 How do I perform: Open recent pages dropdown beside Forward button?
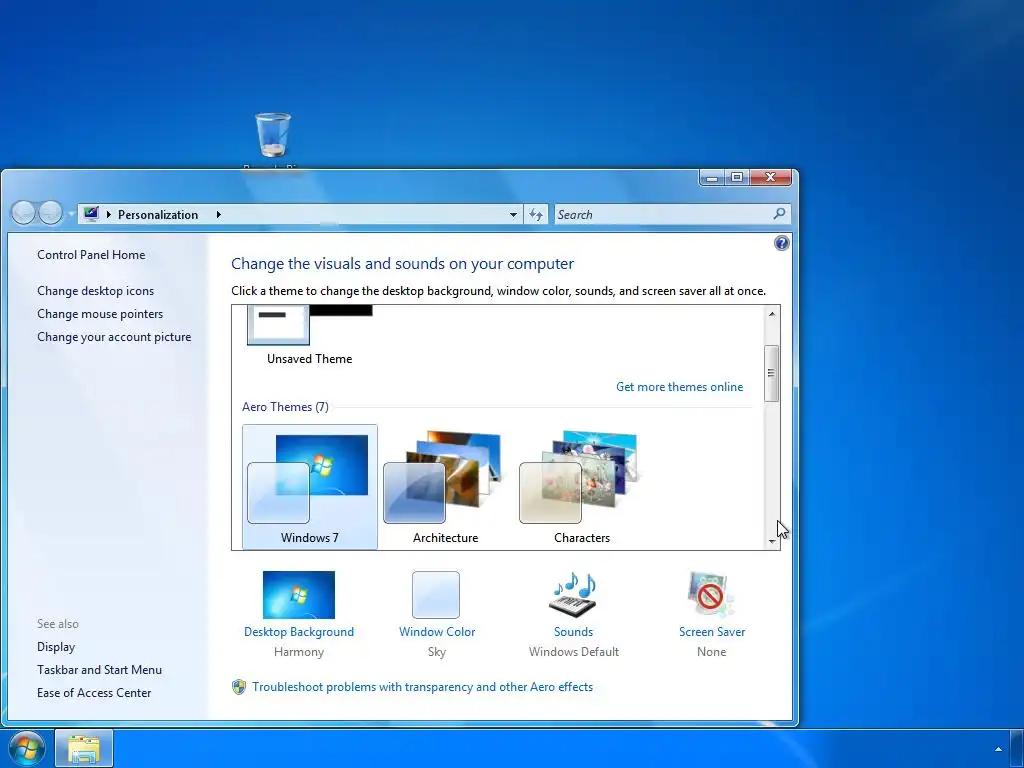(x=70, y=214)
